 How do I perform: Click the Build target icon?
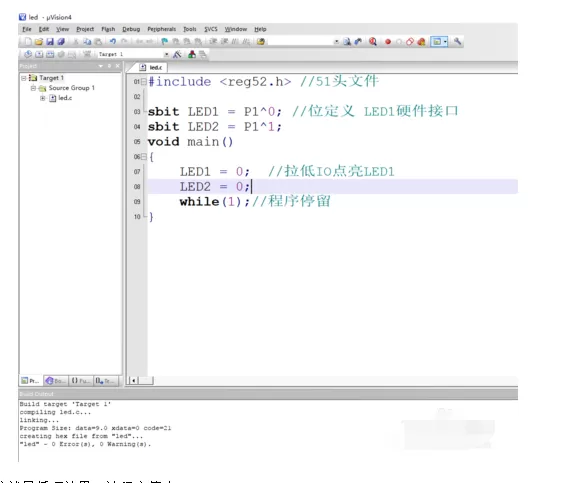coord(39,54)
